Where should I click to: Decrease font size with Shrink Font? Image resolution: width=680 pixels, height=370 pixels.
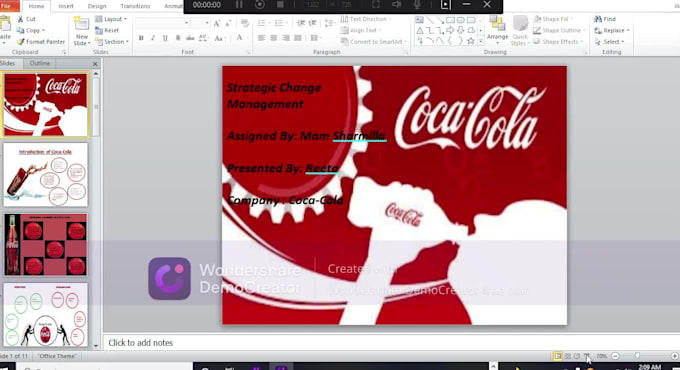228,23
